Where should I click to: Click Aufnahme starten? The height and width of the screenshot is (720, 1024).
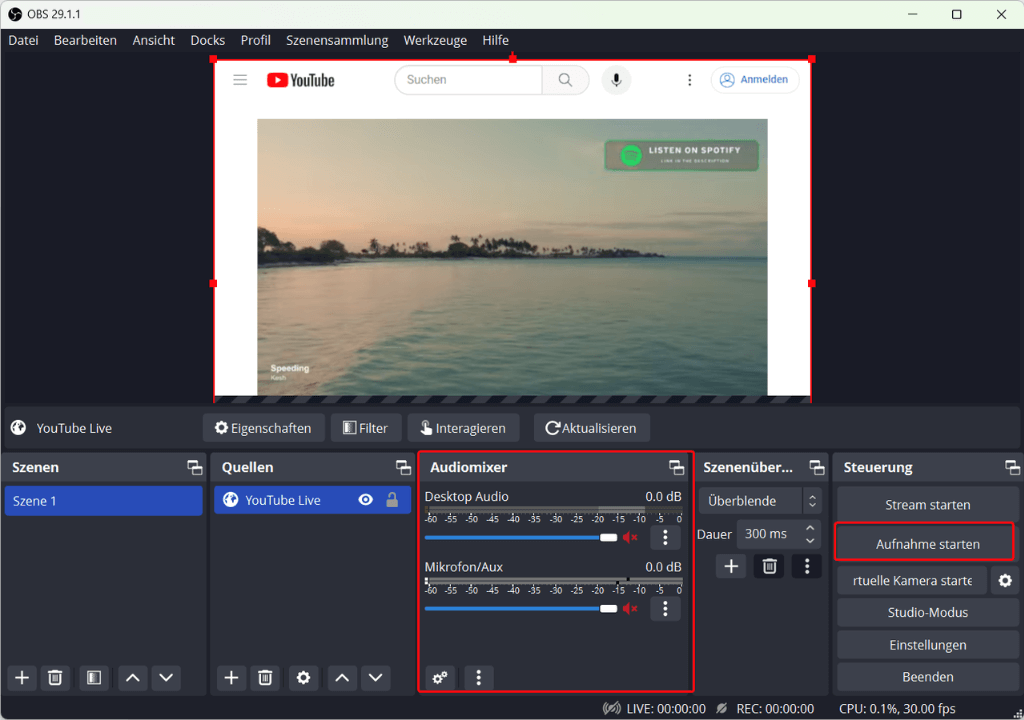(x=925, y=544)
